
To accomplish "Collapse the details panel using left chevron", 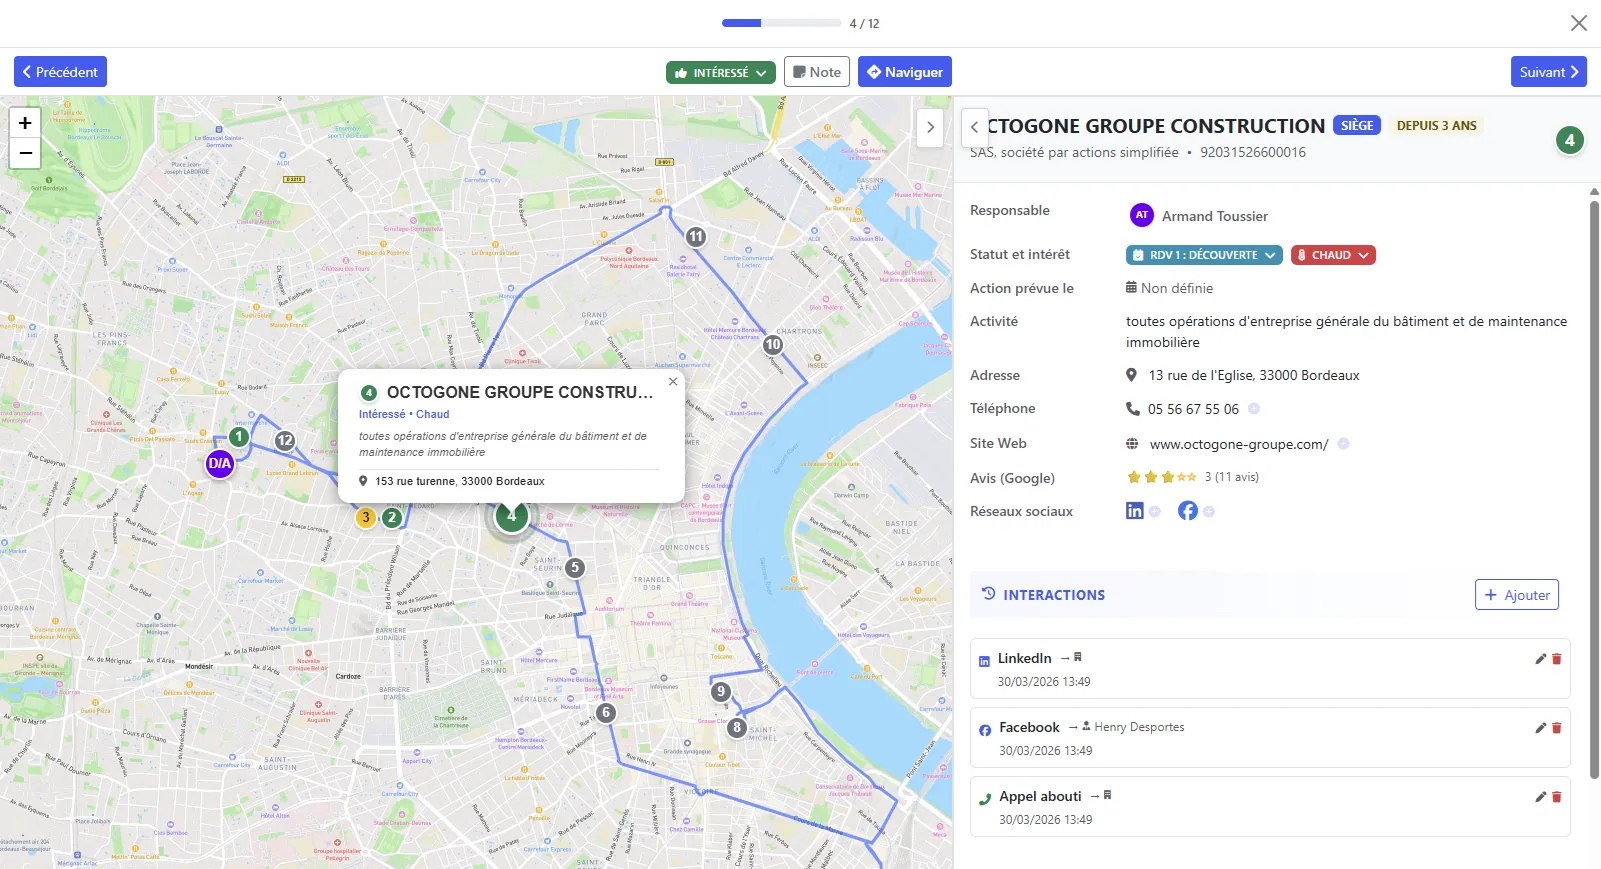I will [x=975, y=127].
